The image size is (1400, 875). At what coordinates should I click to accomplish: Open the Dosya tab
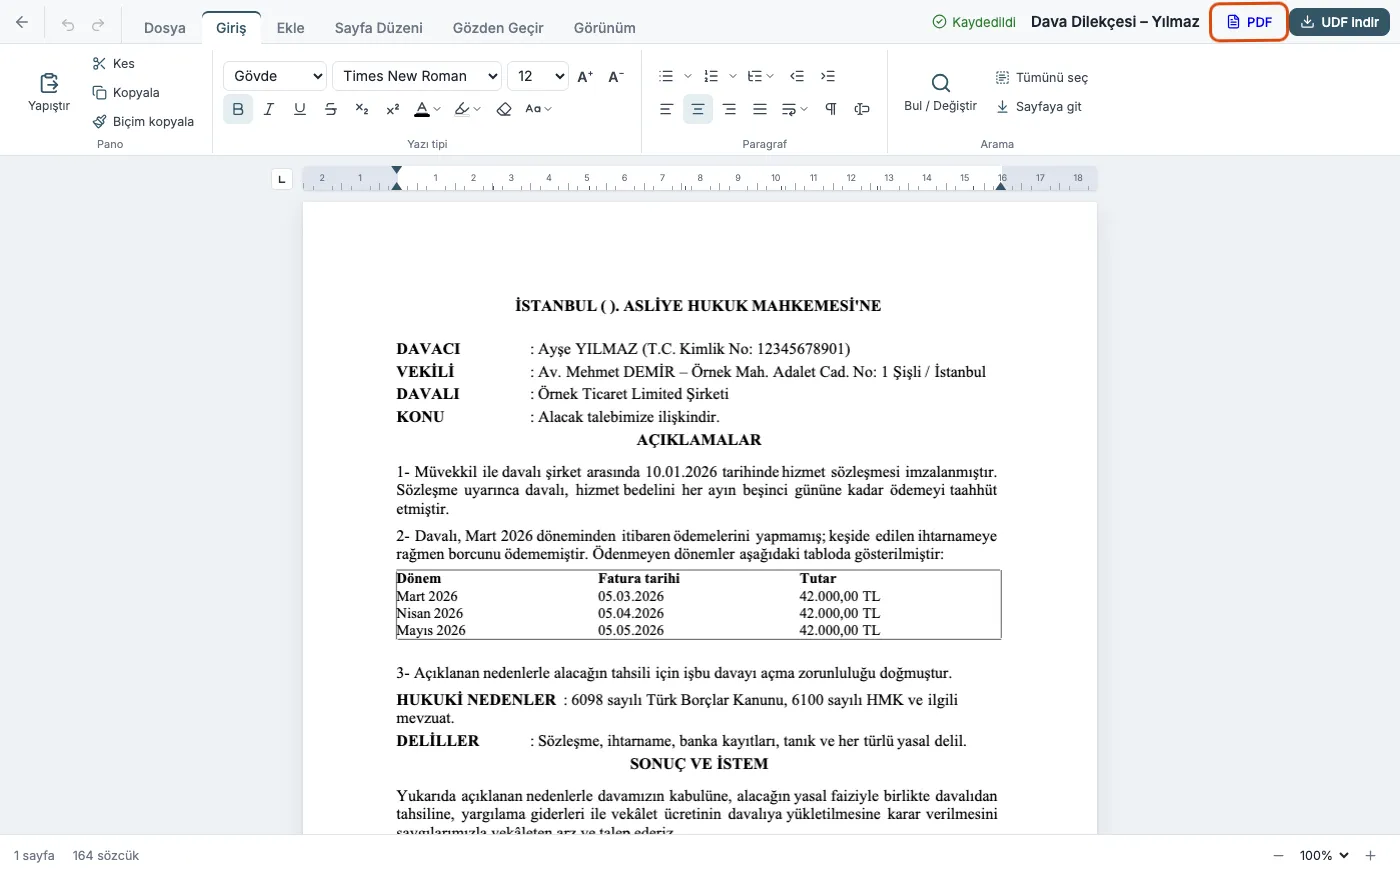[x=165, y=28]
